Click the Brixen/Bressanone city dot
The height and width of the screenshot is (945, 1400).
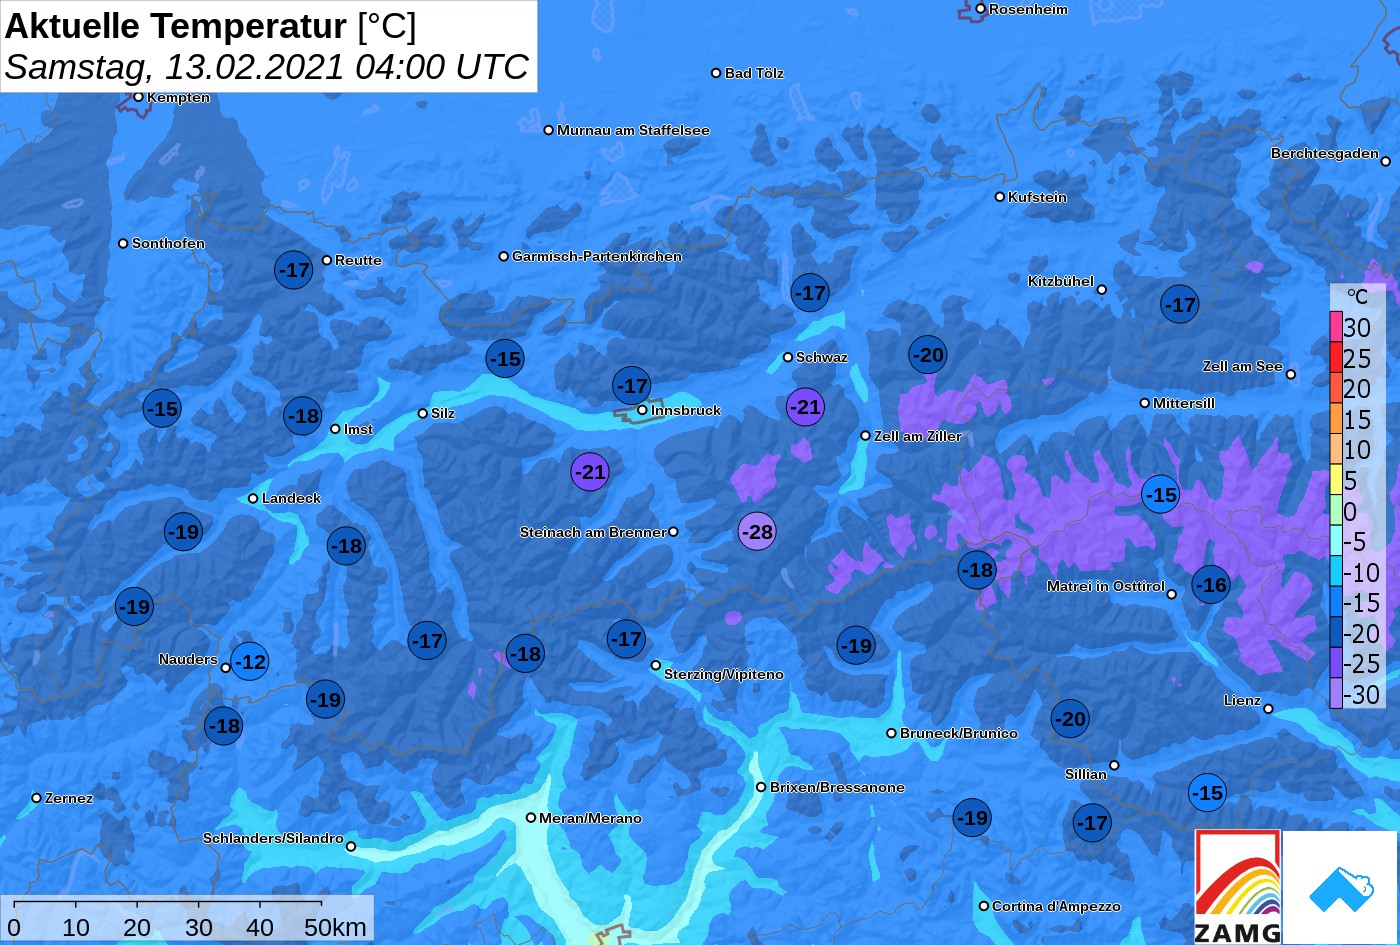click(761, 787)
